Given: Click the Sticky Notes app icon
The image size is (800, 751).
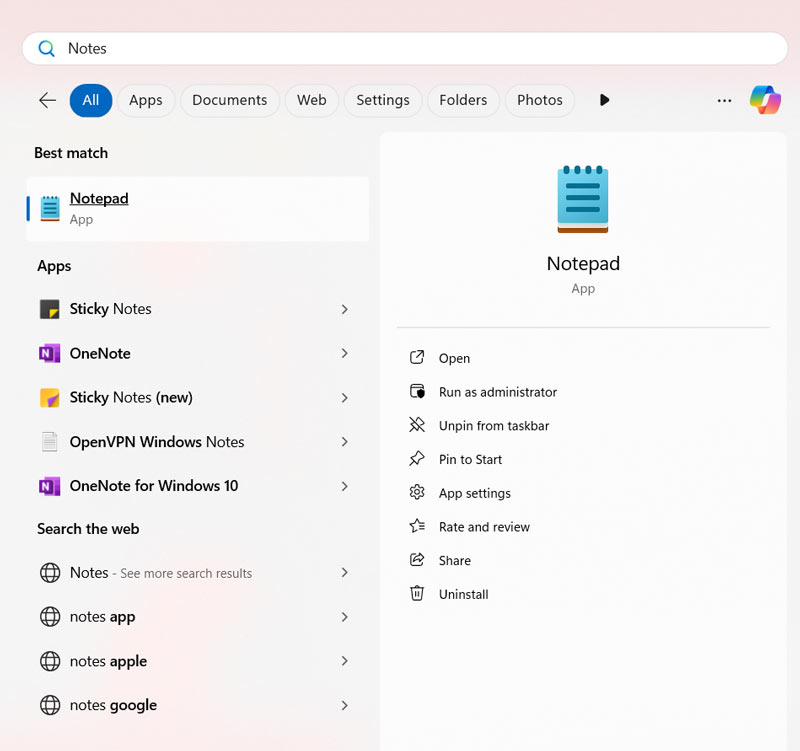Looking at the screenshot, I should [x=49, y=309].
